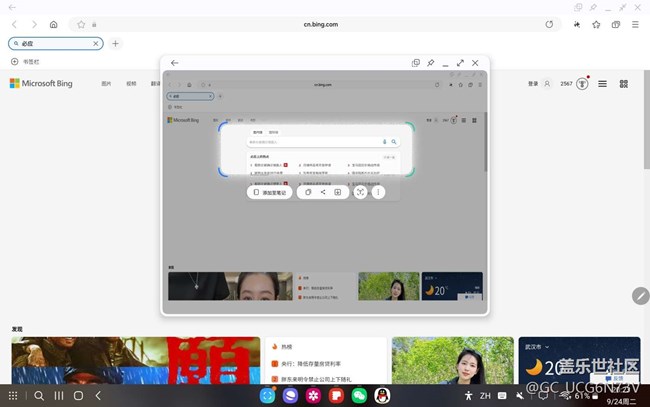The image size is (650, 407).
Task: Open new tab with plus button
Action: (x=115, y=44)
